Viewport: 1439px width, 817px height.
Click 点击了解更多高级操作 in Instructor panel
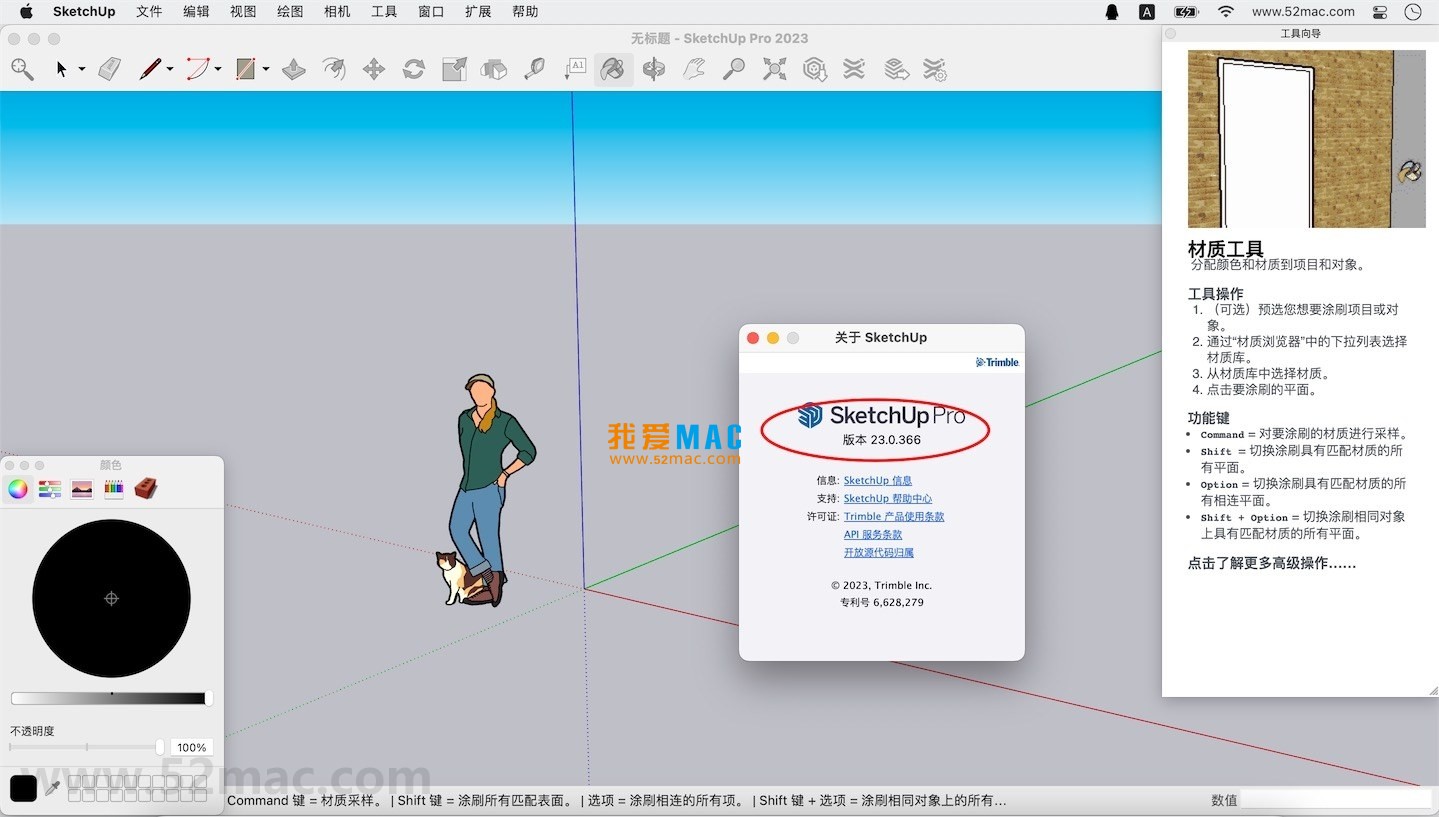coord(1272,563)
